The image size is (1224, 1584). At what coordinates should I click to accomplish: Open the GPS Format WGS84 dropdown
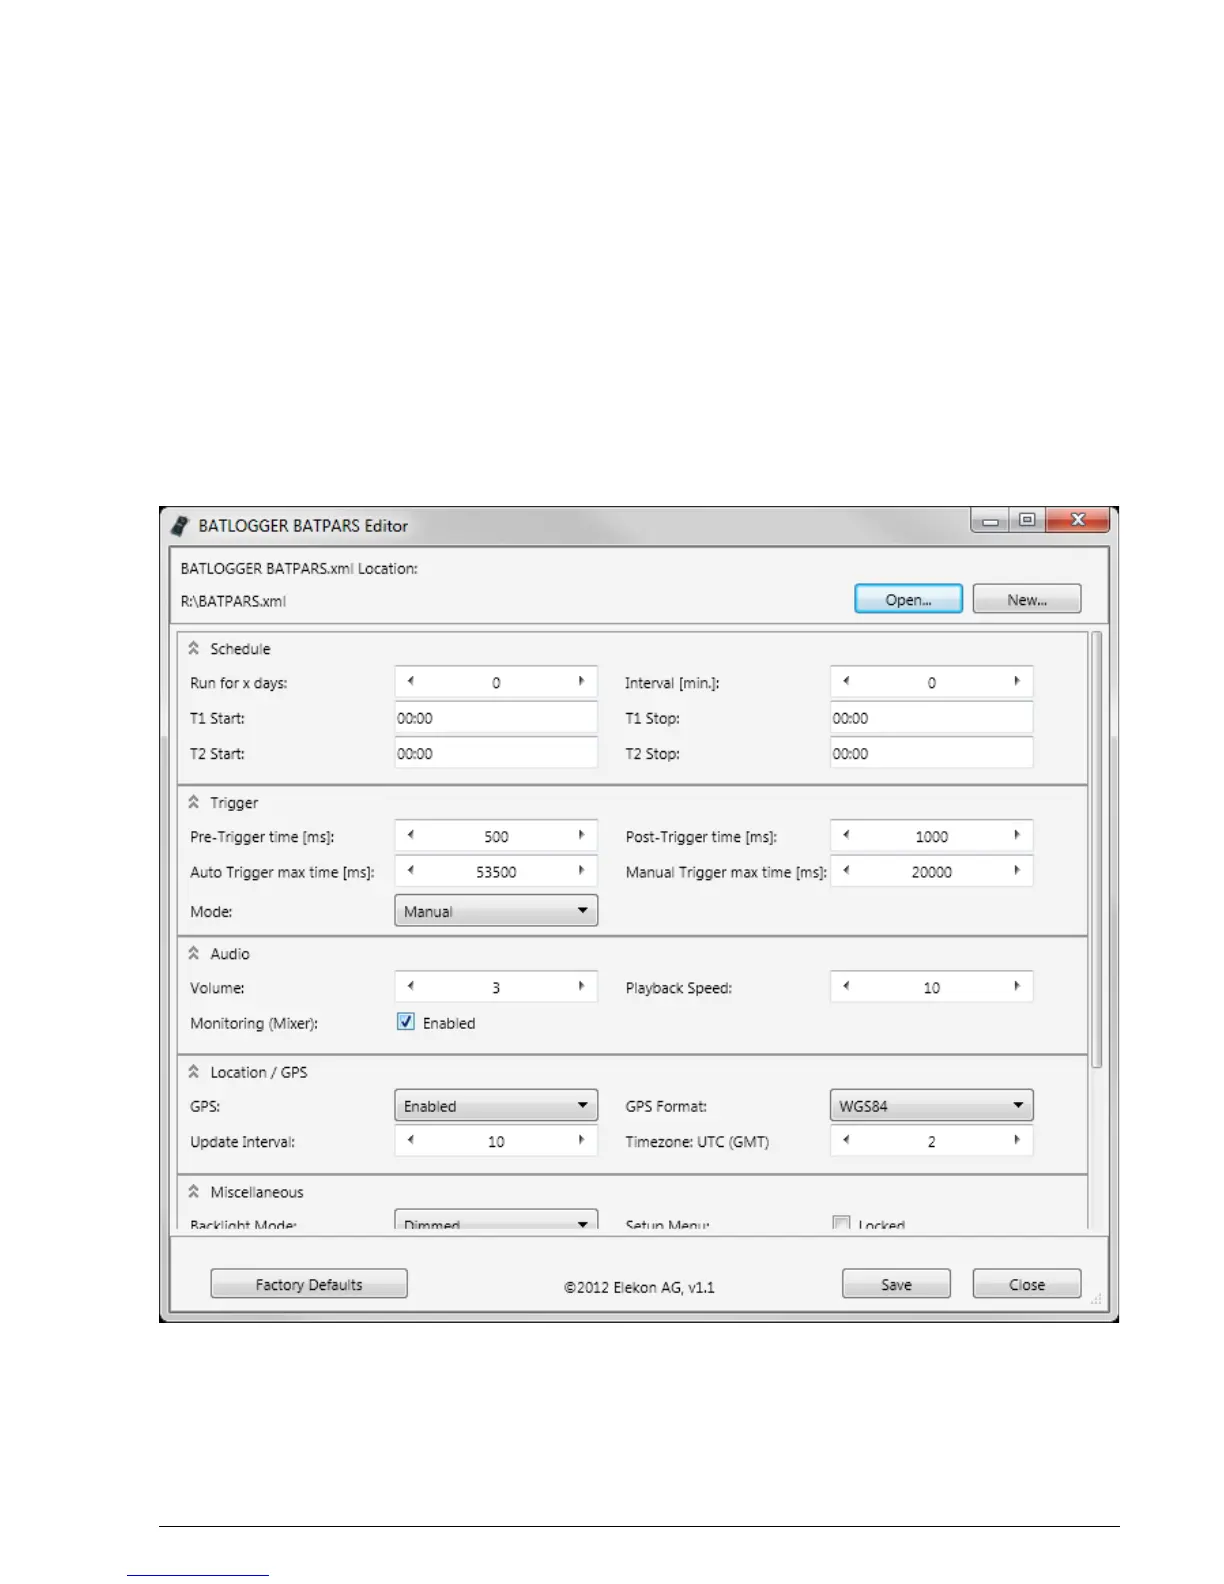click(x=931, y=1105)
